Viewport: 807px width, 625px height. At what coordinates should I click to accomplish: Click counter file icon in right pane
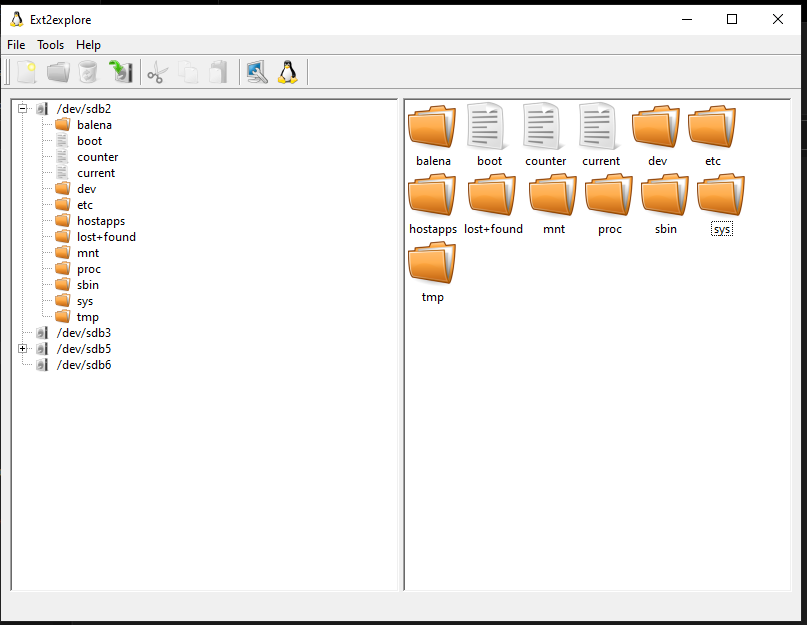tap(543, 127)
